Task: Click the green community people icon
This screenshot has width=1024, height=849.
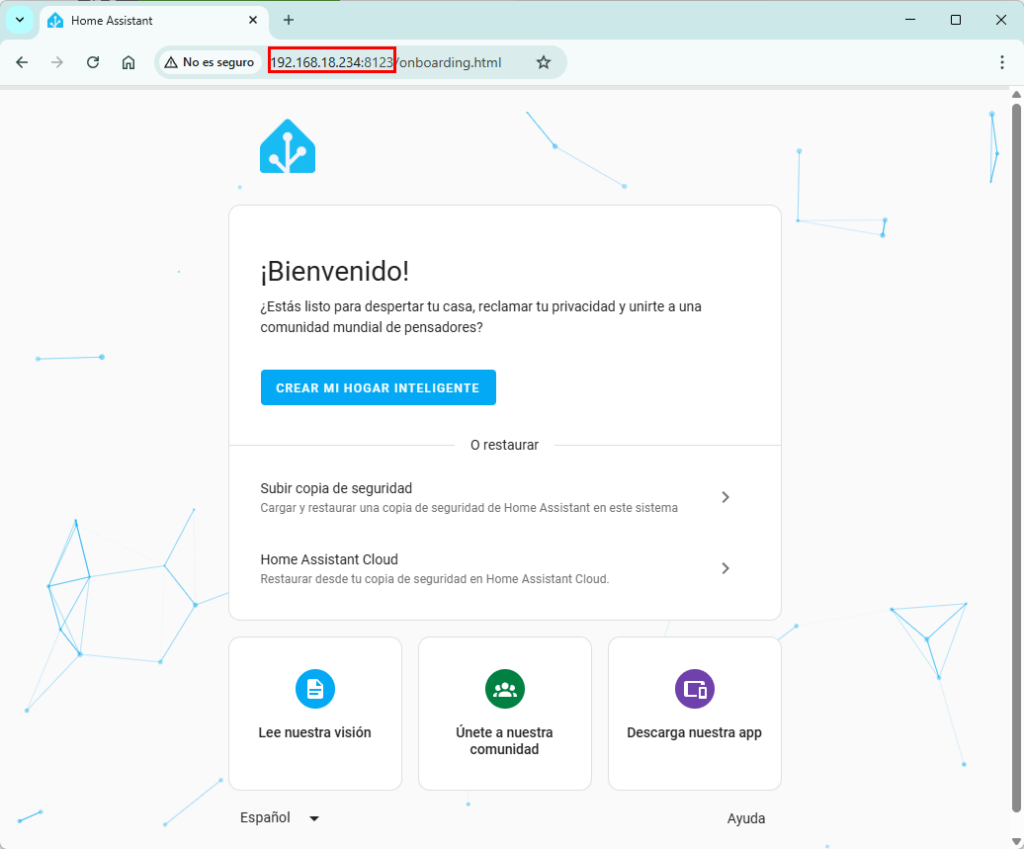Action: pos(505,689)
